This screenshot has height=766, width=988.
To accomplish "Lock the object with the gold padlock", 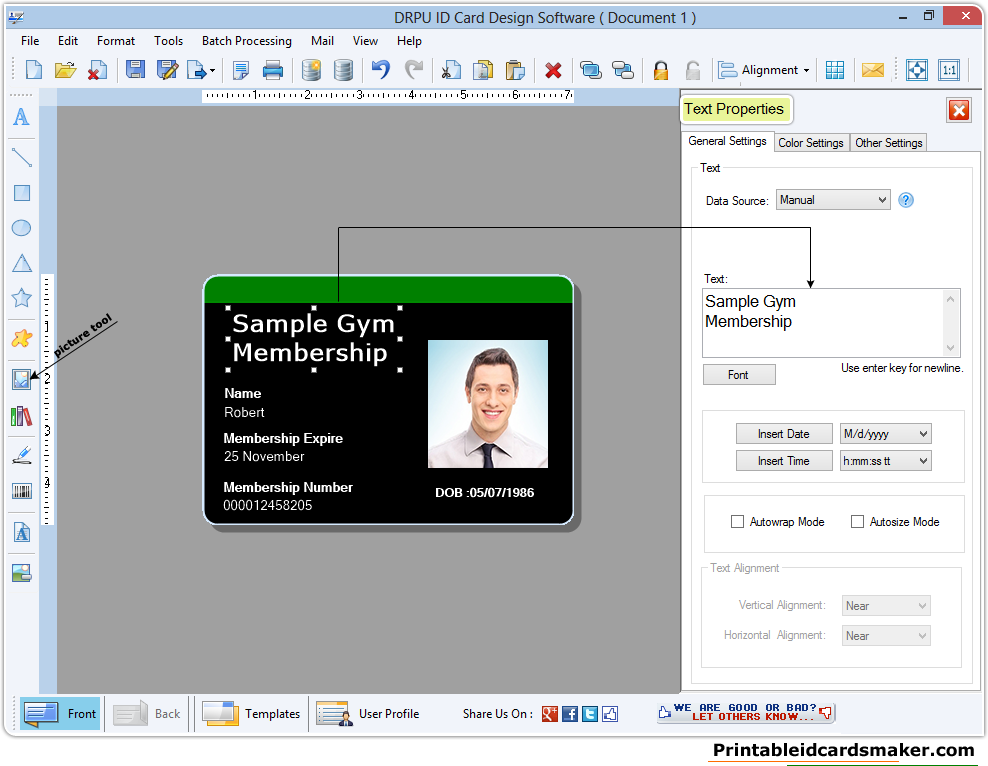I will [x=660, y=70].
